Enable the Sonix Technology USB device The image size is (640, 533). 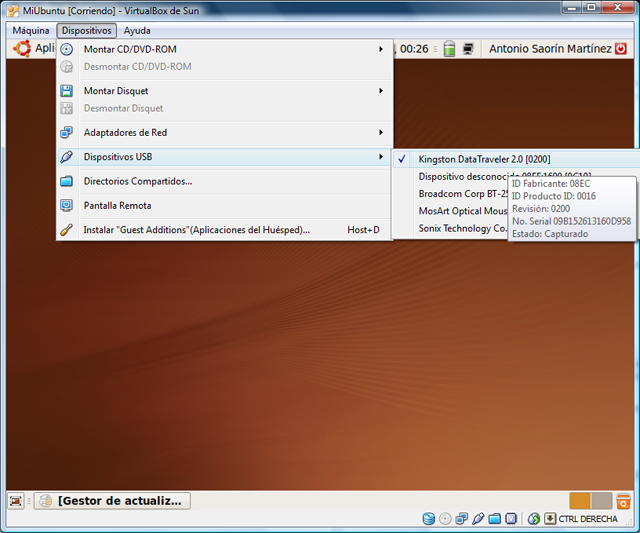pos(462,228)
